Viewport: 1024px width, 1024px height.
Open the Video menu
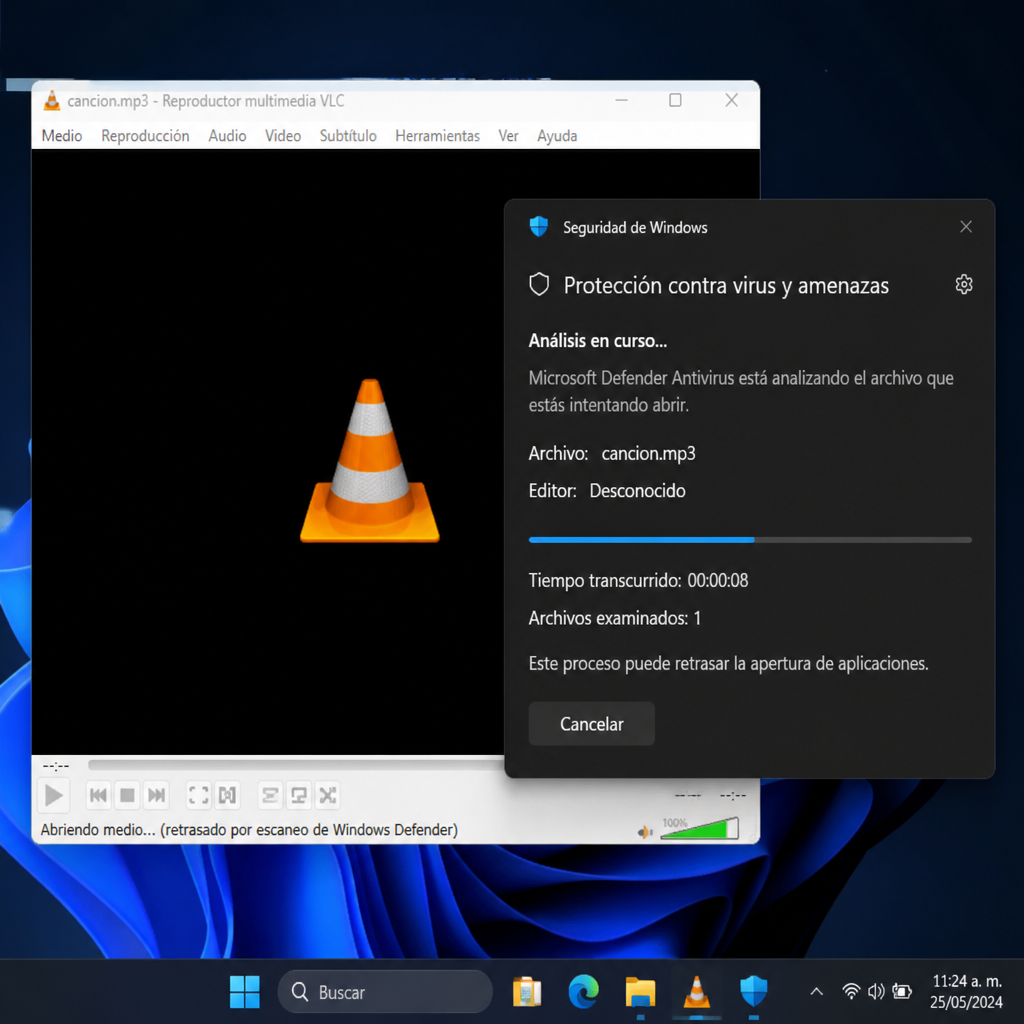[x=283, y=136]
